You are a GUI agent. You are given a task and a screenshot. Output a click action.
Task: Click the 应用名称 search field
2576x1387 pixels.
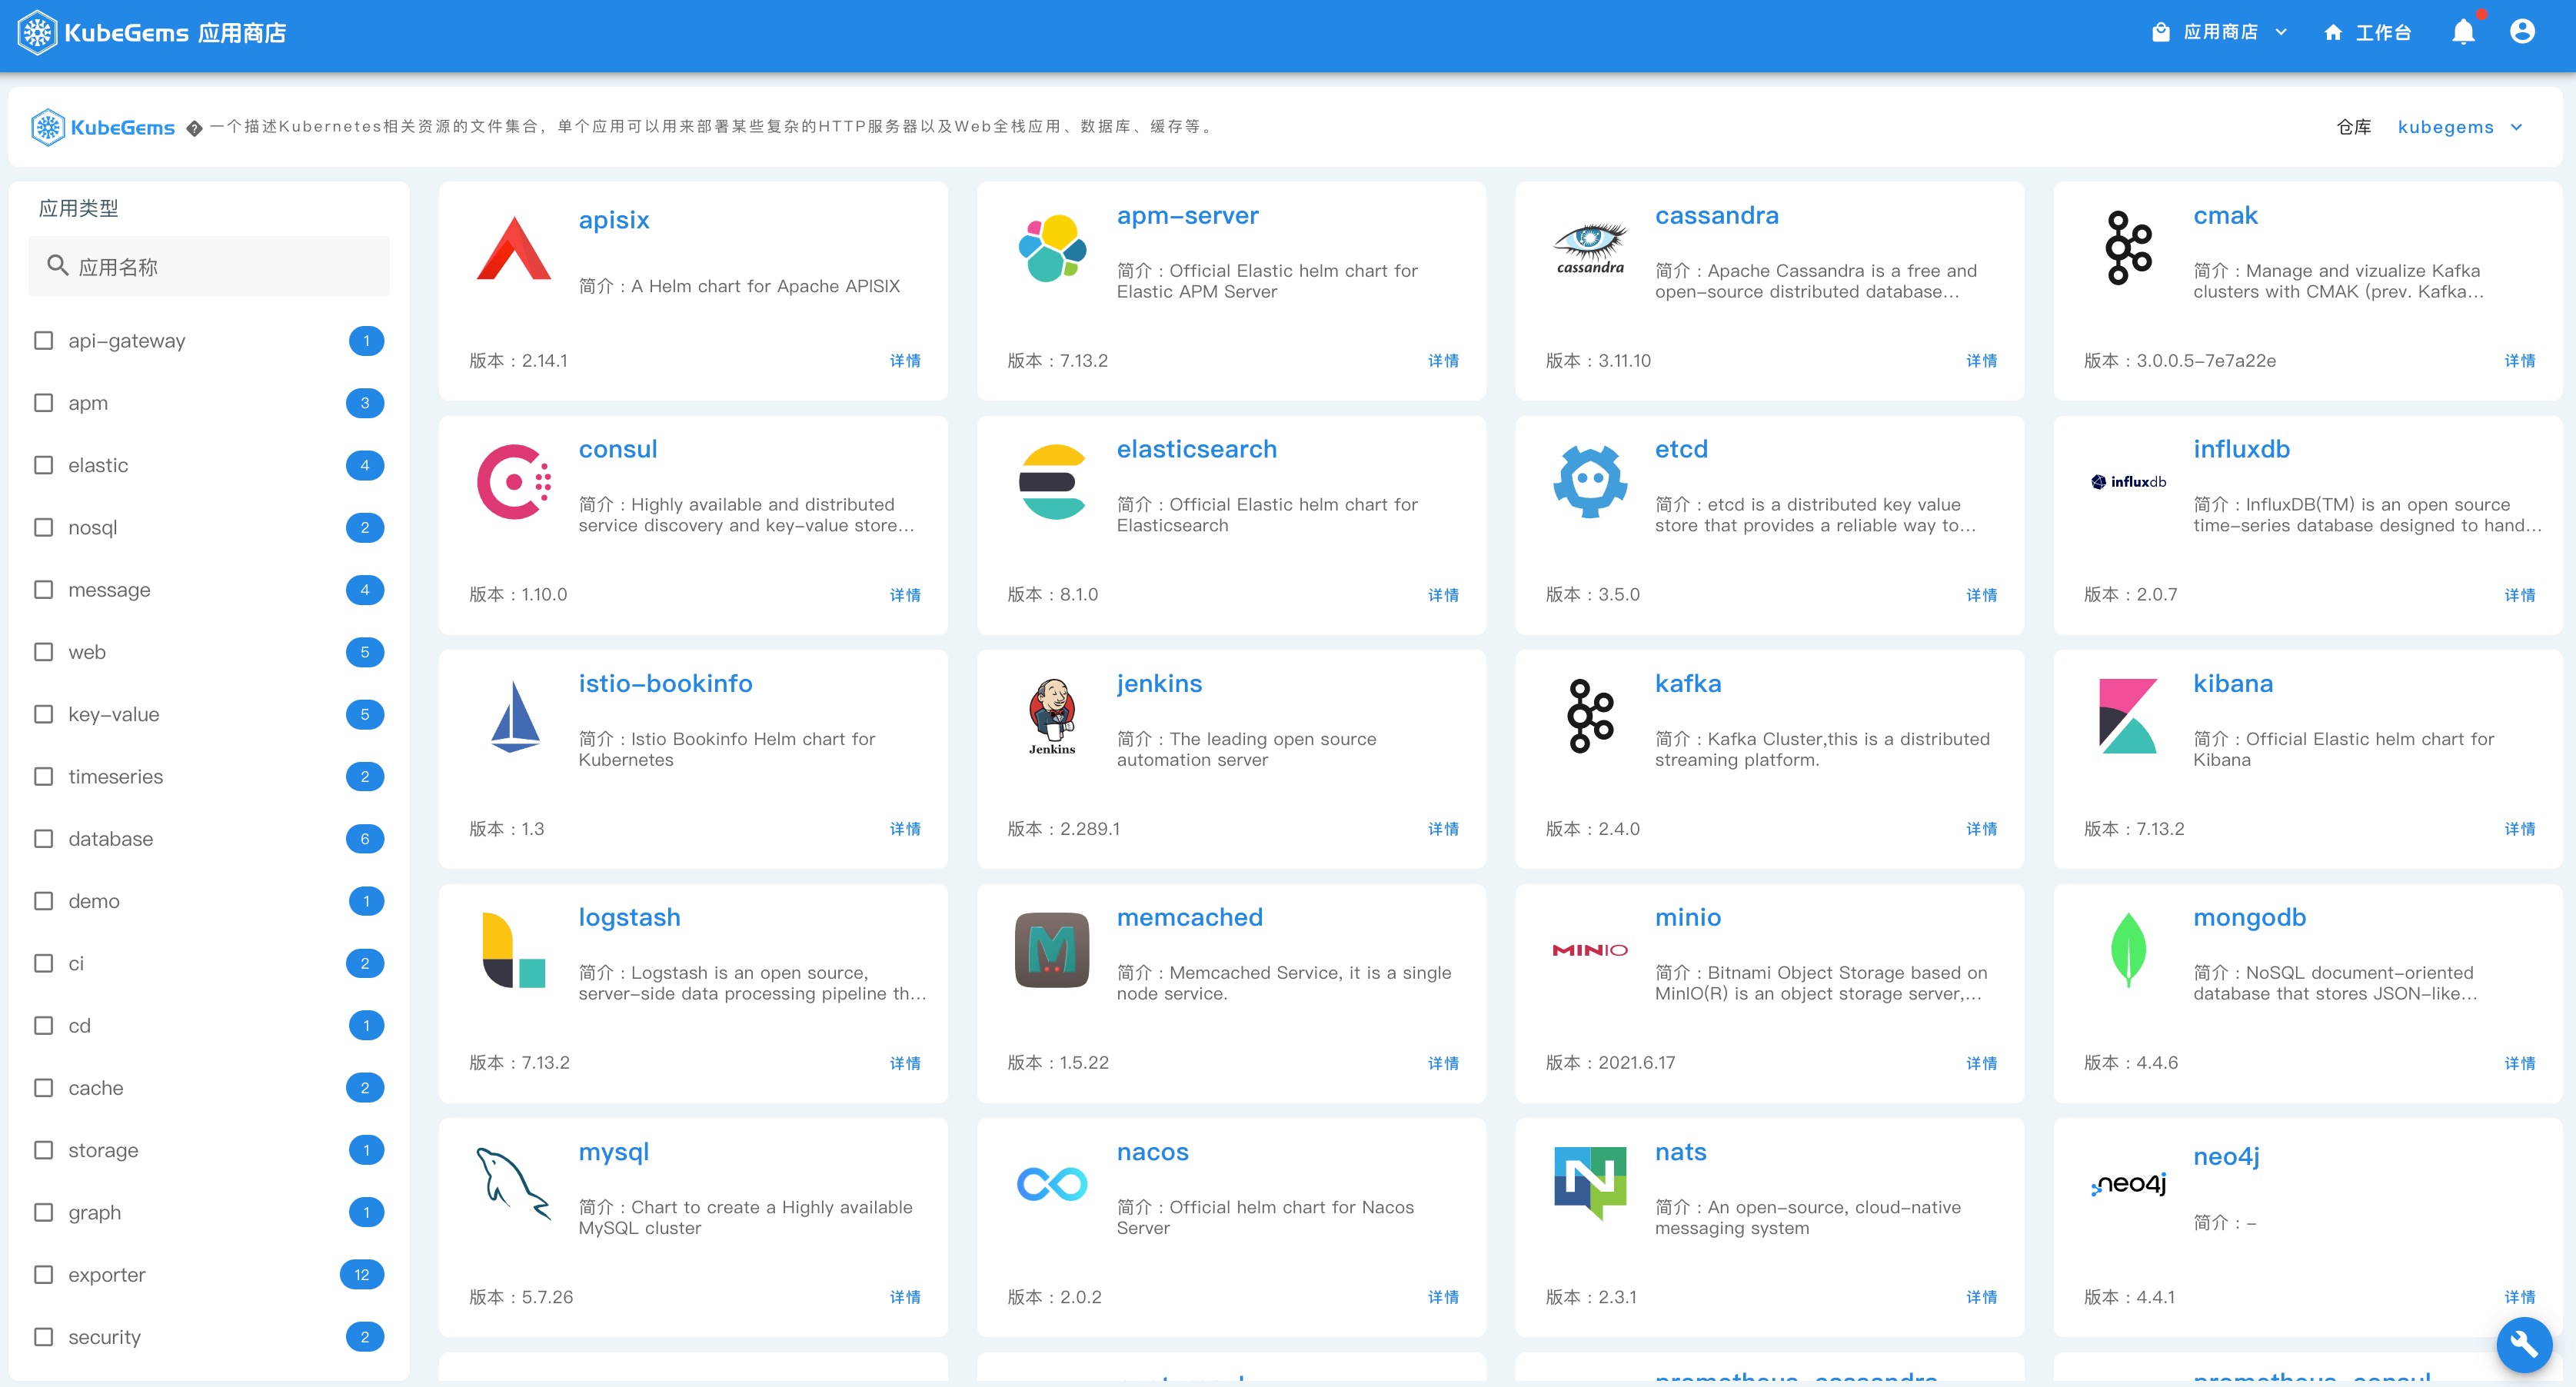pyautogui.click(x=209, y=267)
